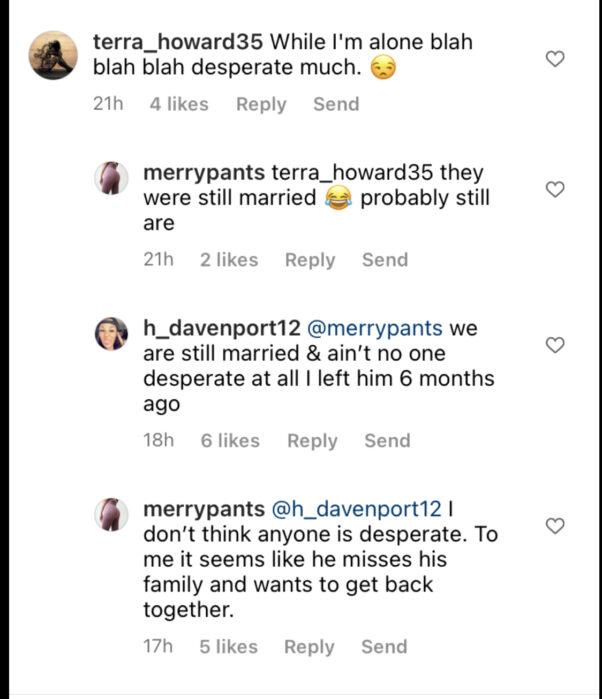
Task: Heart merrypants' 'misses his family' comment
Action: click(x=555, y=526)
